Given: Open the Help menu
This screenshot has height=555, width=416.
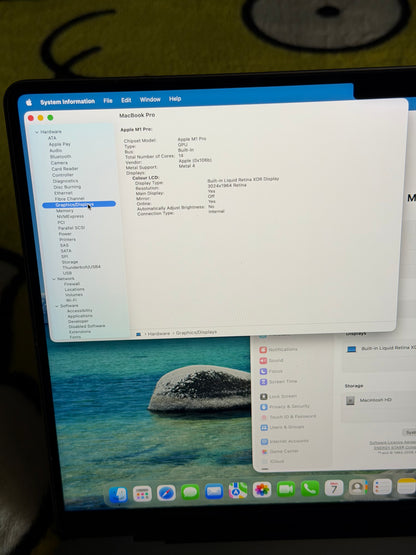Looking at the screenshot, I should point(175,99).
